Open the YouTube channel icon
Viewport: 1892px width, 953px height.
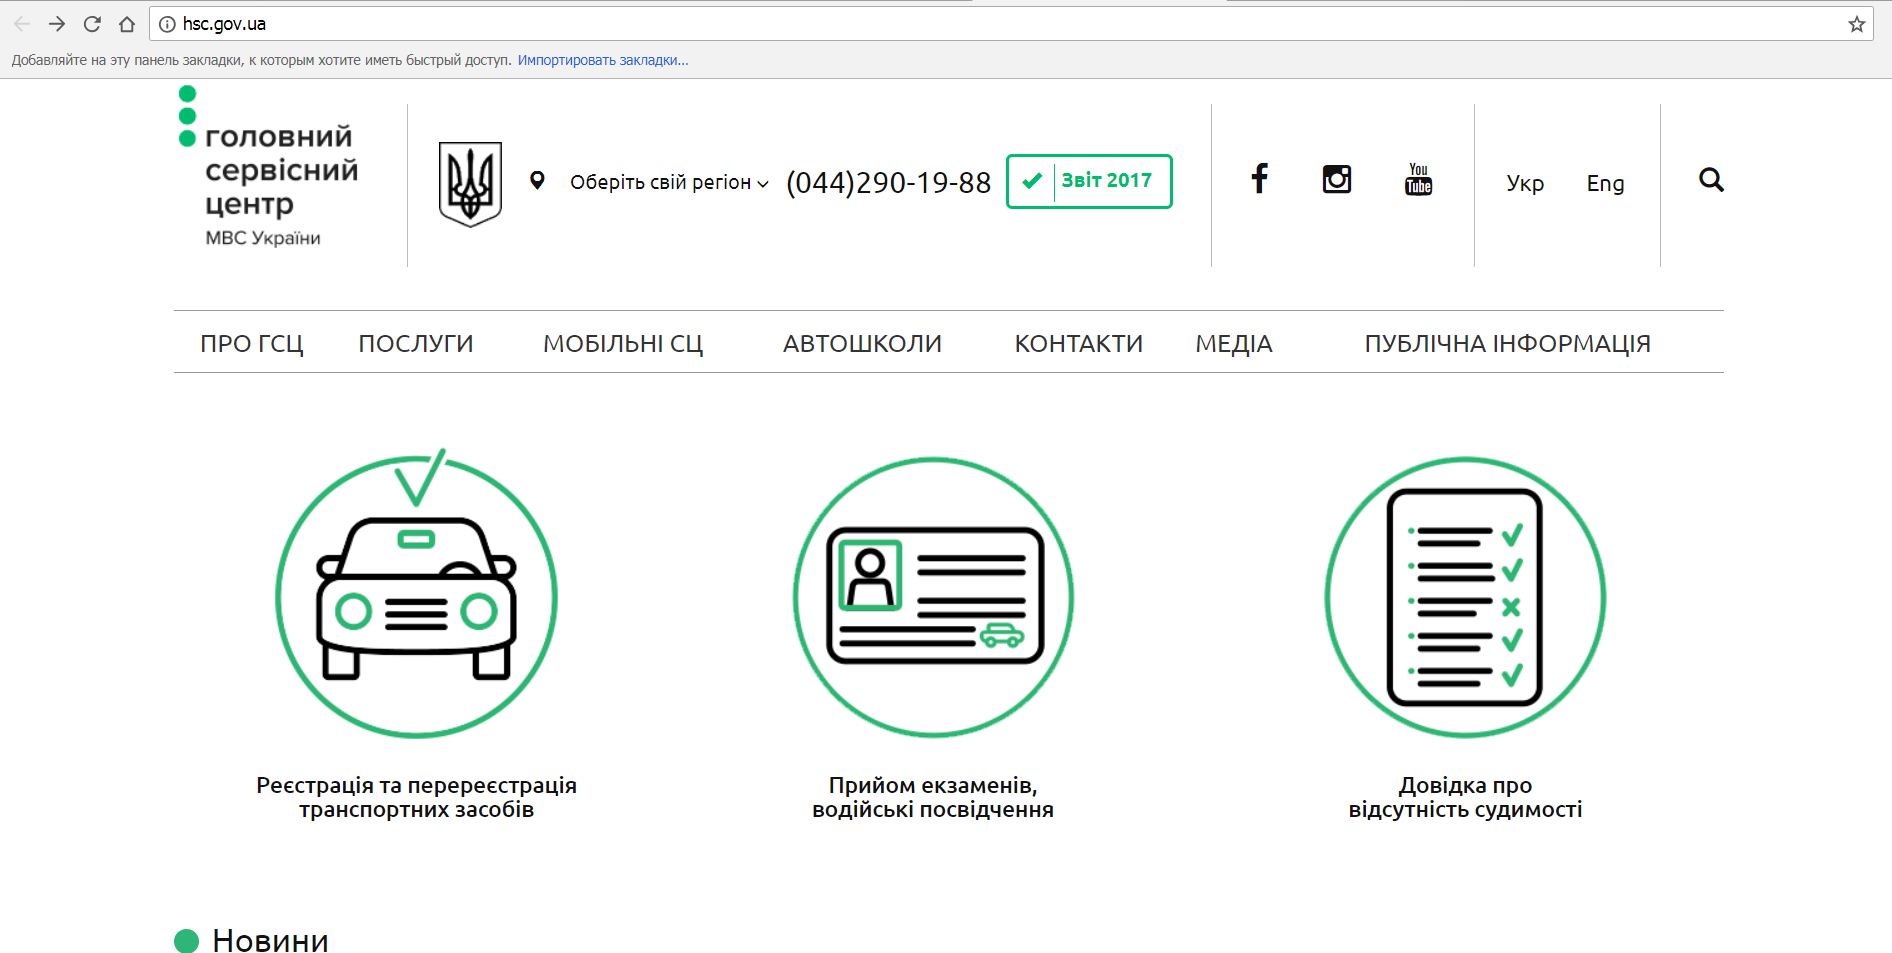(x=1418, y=179)
